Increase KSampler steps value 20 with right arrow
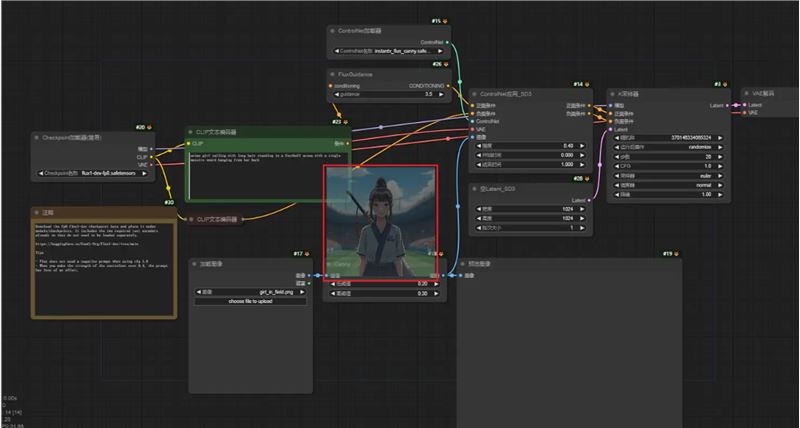Screen dimensions: 800x428 pos(720,157)
